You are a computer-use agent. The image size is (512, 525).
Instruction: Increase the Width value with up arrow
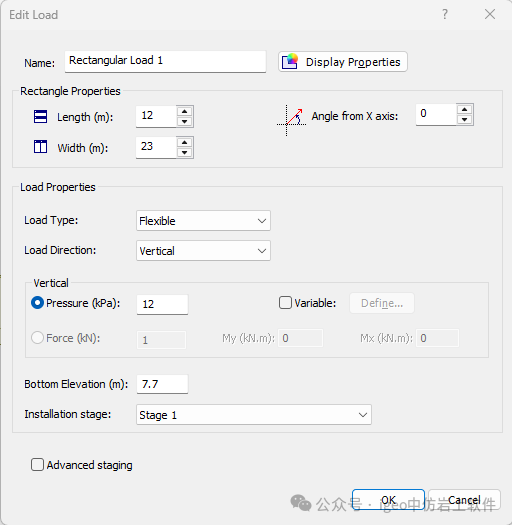185,143
